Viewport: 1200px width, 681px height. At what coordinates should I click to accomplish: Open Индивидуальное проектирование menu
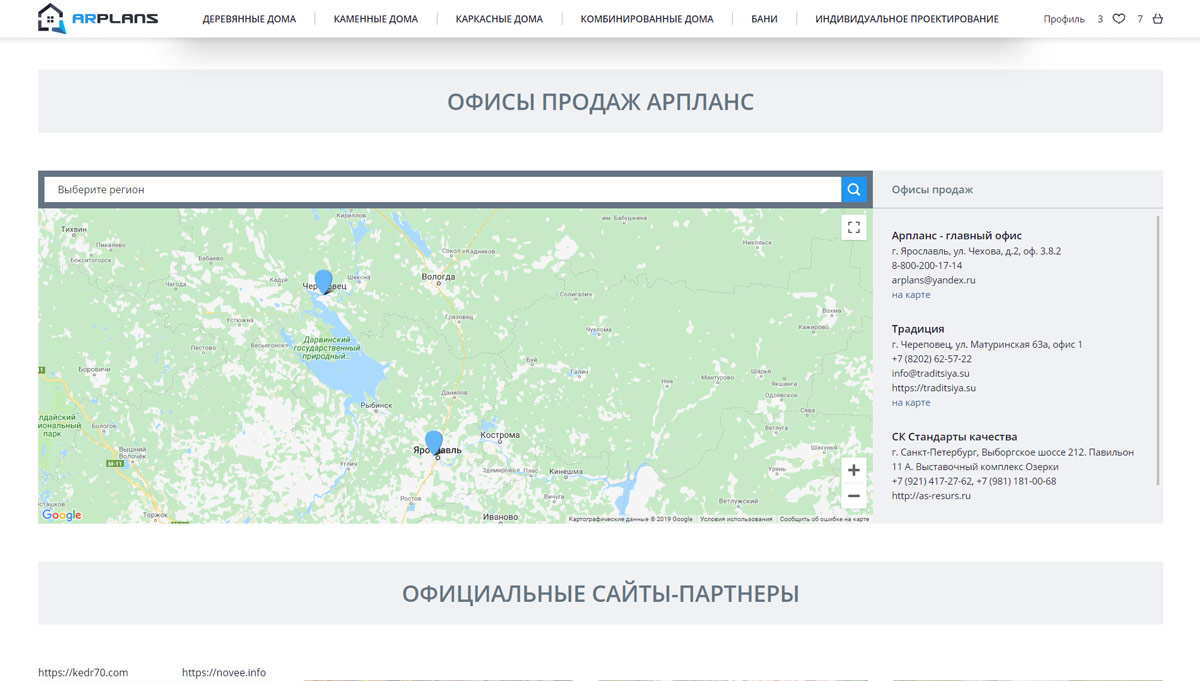[x=907, y=19]
